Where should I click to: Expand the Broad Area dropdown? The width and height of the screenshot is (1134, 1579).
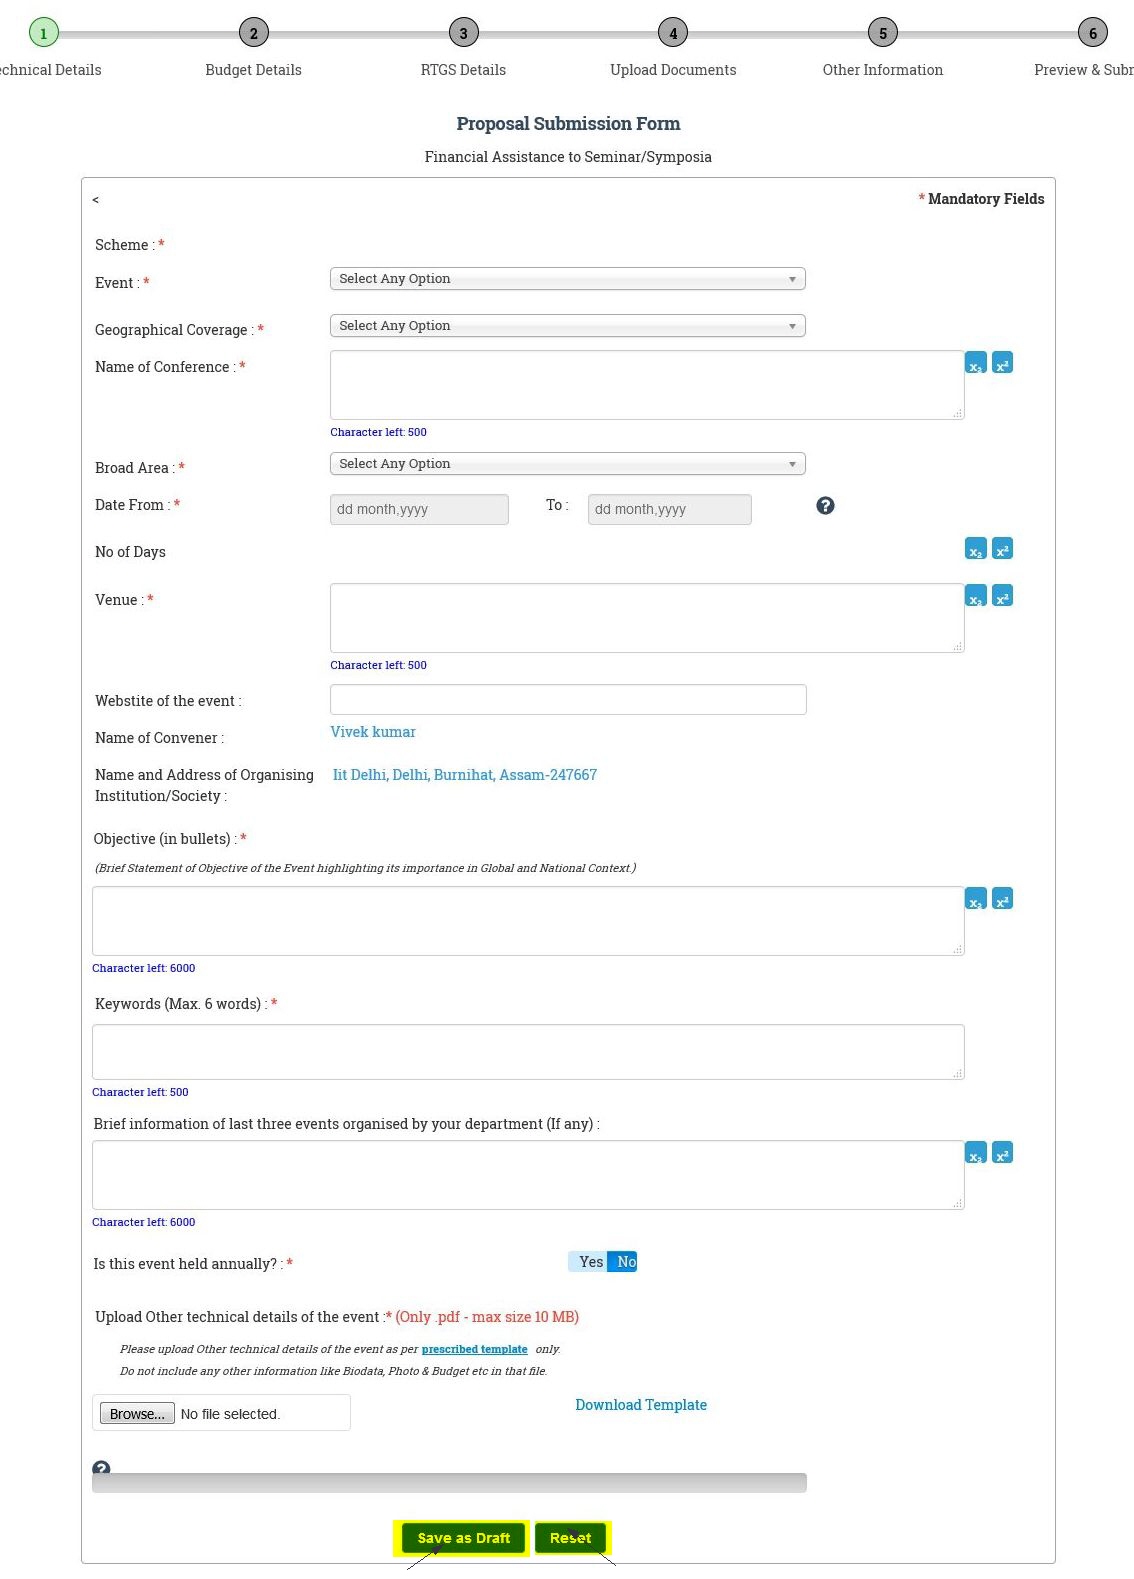tap(567, 464)
